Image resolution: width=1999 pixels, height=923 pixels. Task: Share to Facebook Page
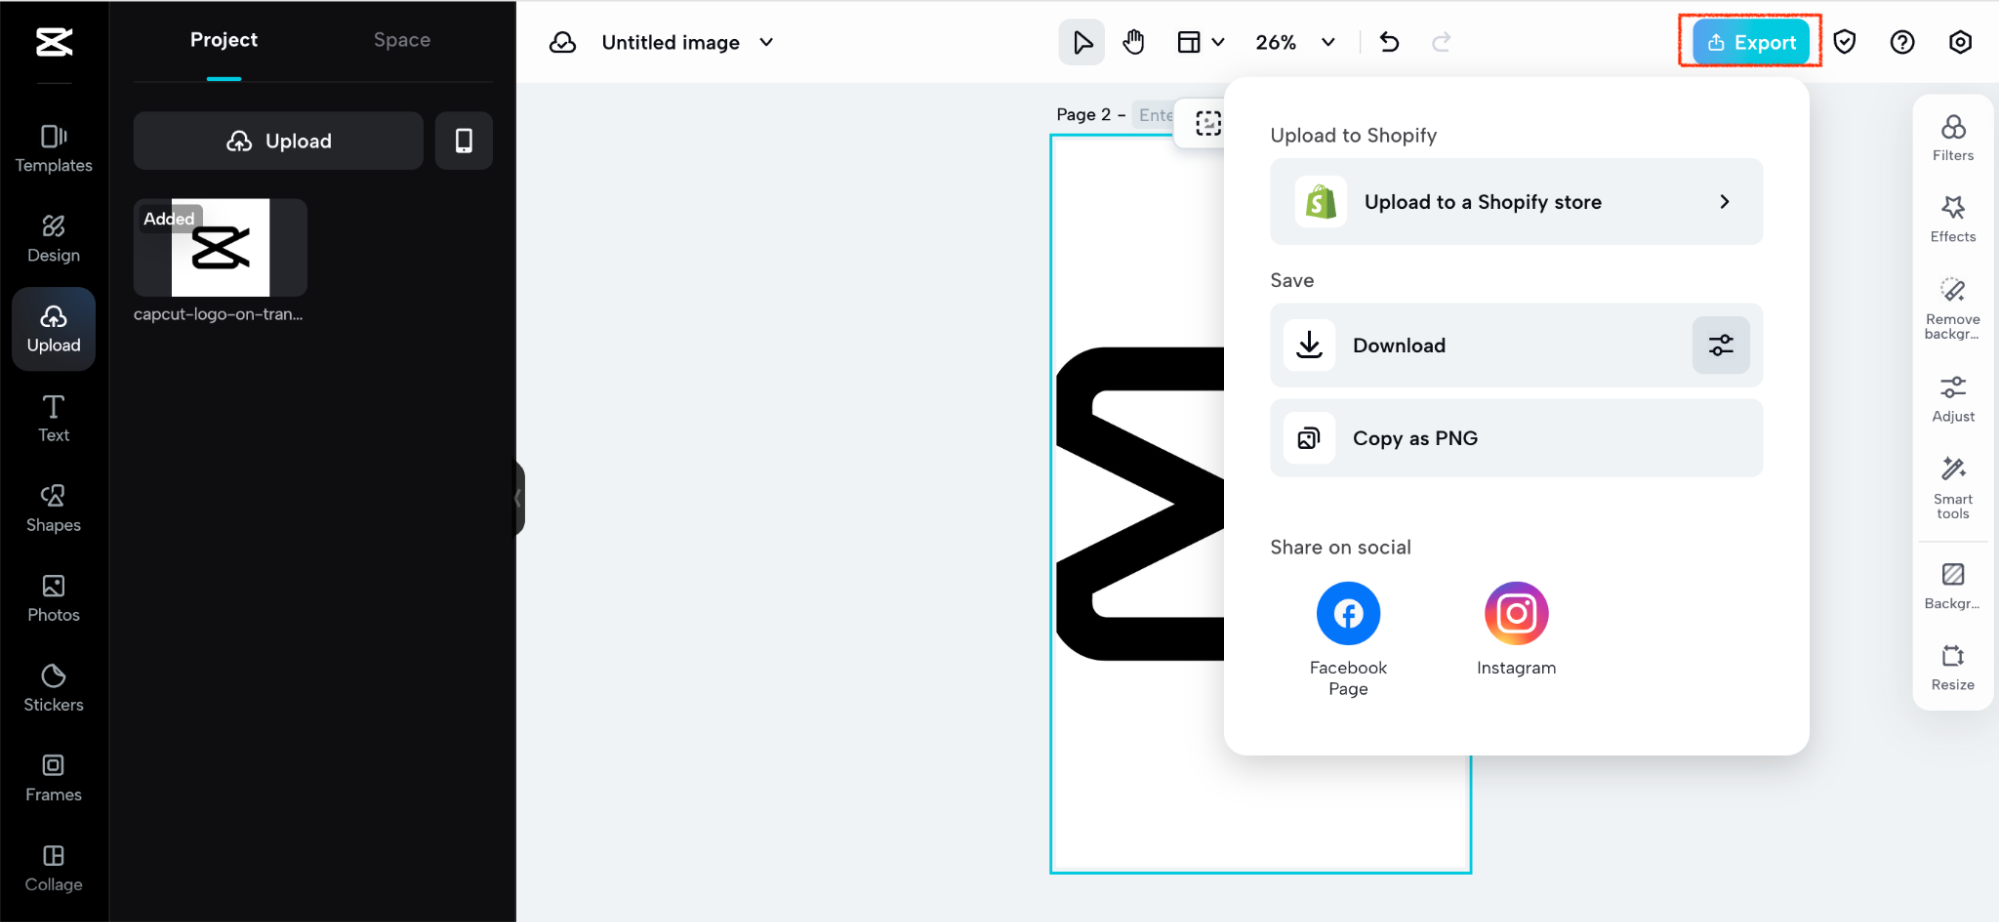pyautogui.click(x=1348, y=638)
